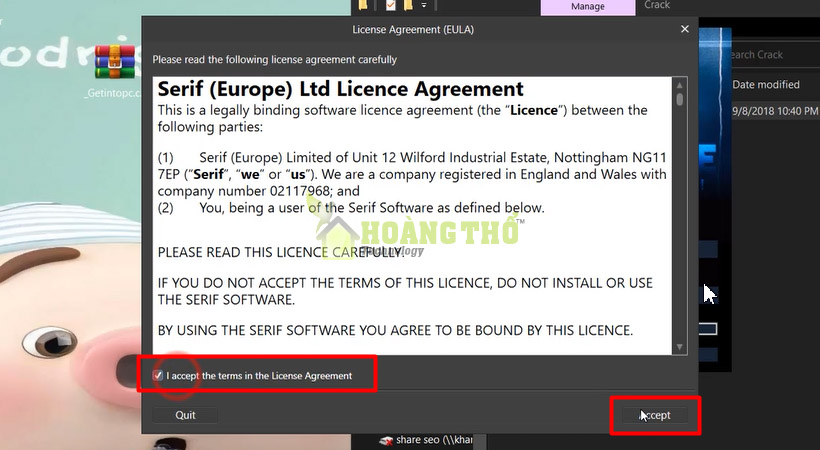This screenshot has height=450, width=820.
Task: Untick the accept license terms checkbox
Action: [x=158, y=375]
